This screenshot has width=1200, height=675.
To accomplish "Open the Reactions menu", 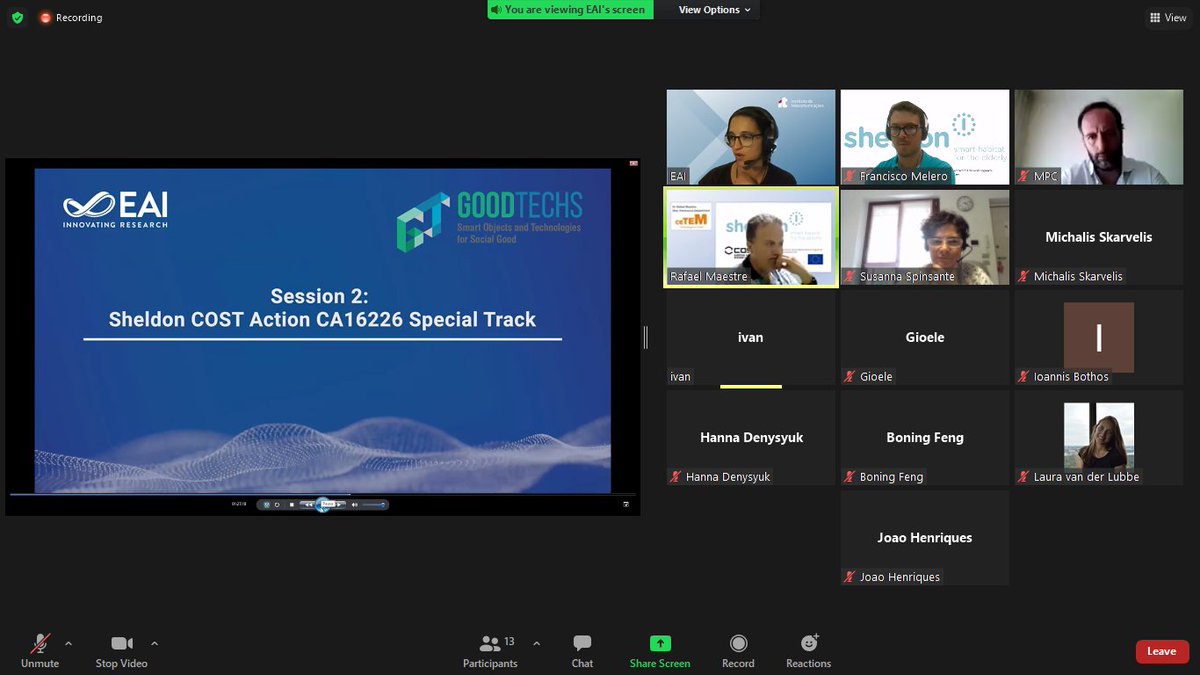I will (x=808, y=650).
